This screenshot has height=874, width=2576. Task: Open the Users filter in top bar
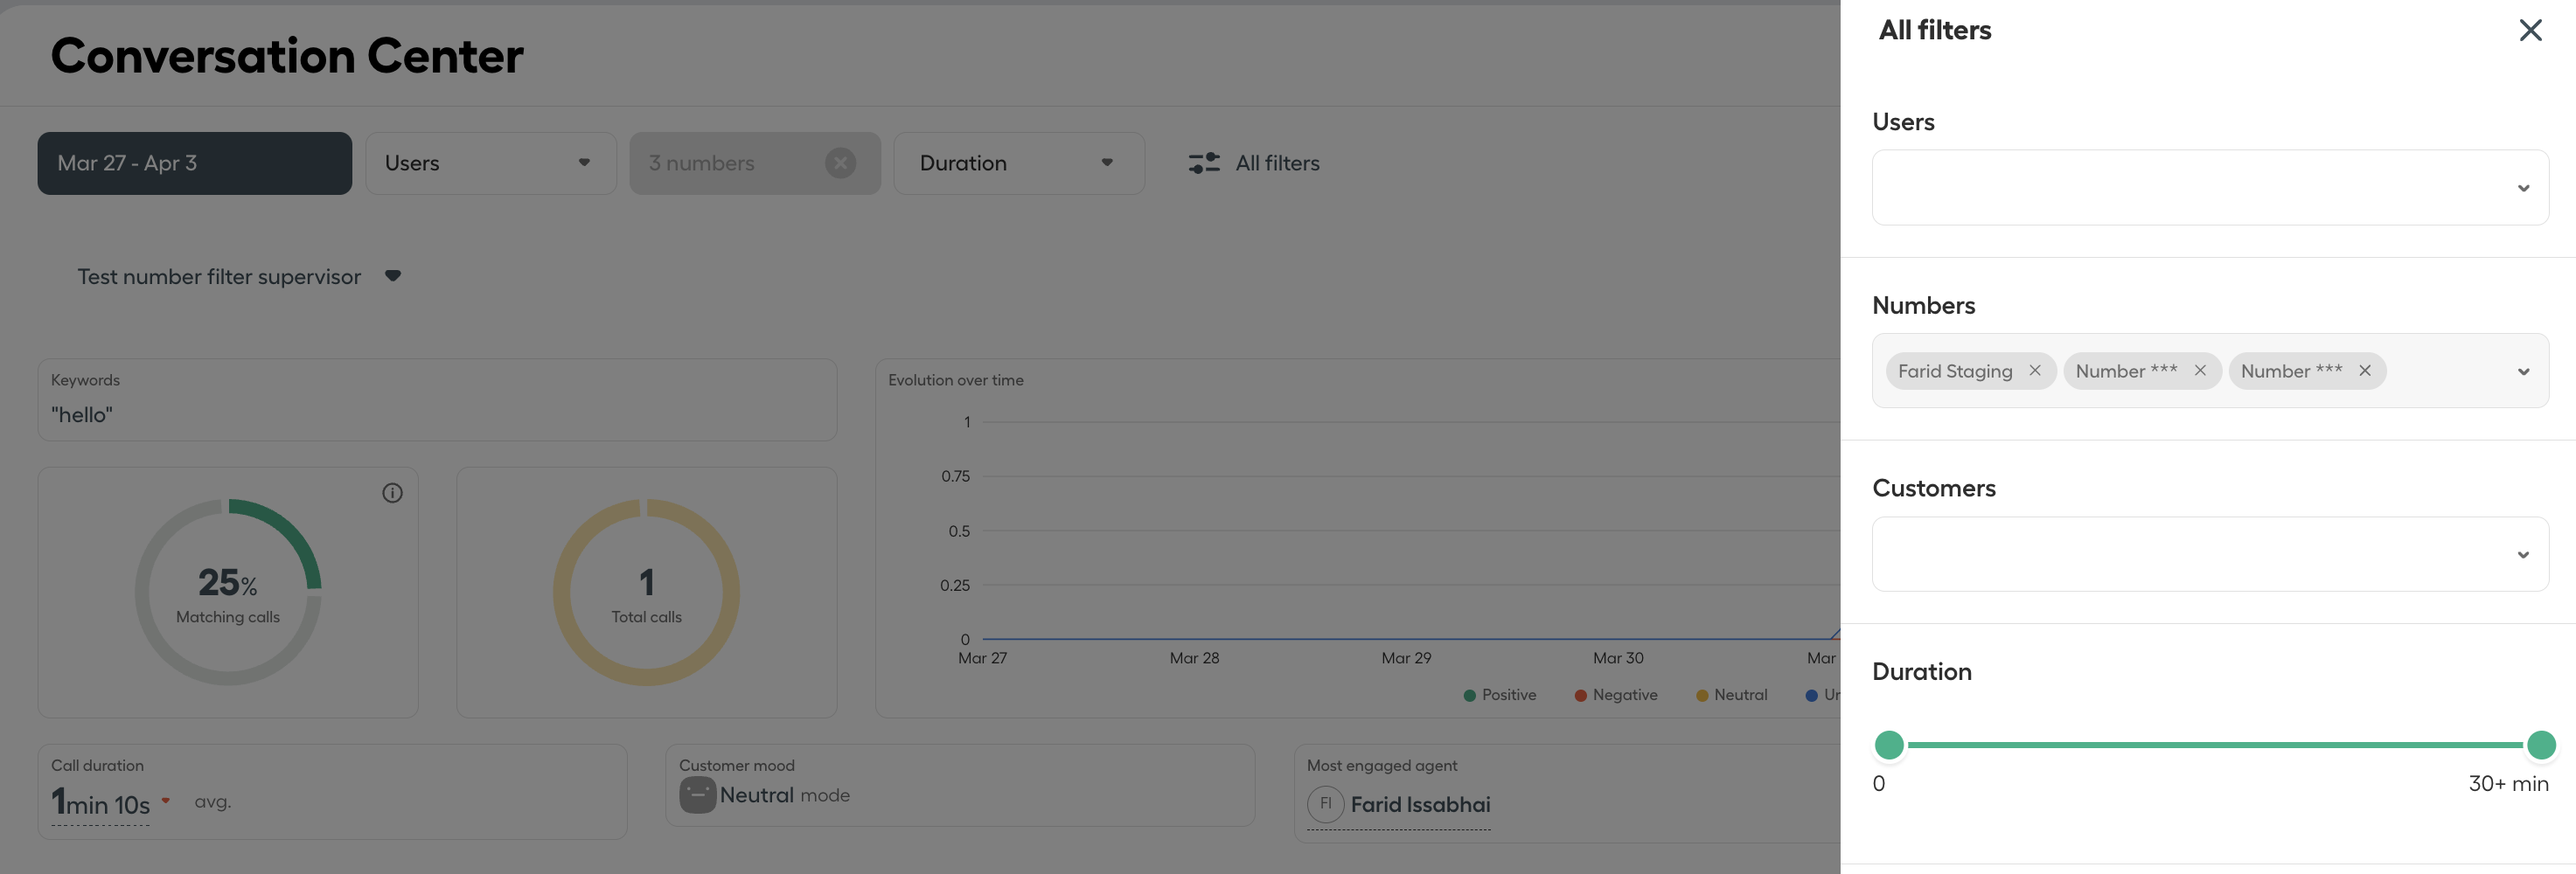491,163
